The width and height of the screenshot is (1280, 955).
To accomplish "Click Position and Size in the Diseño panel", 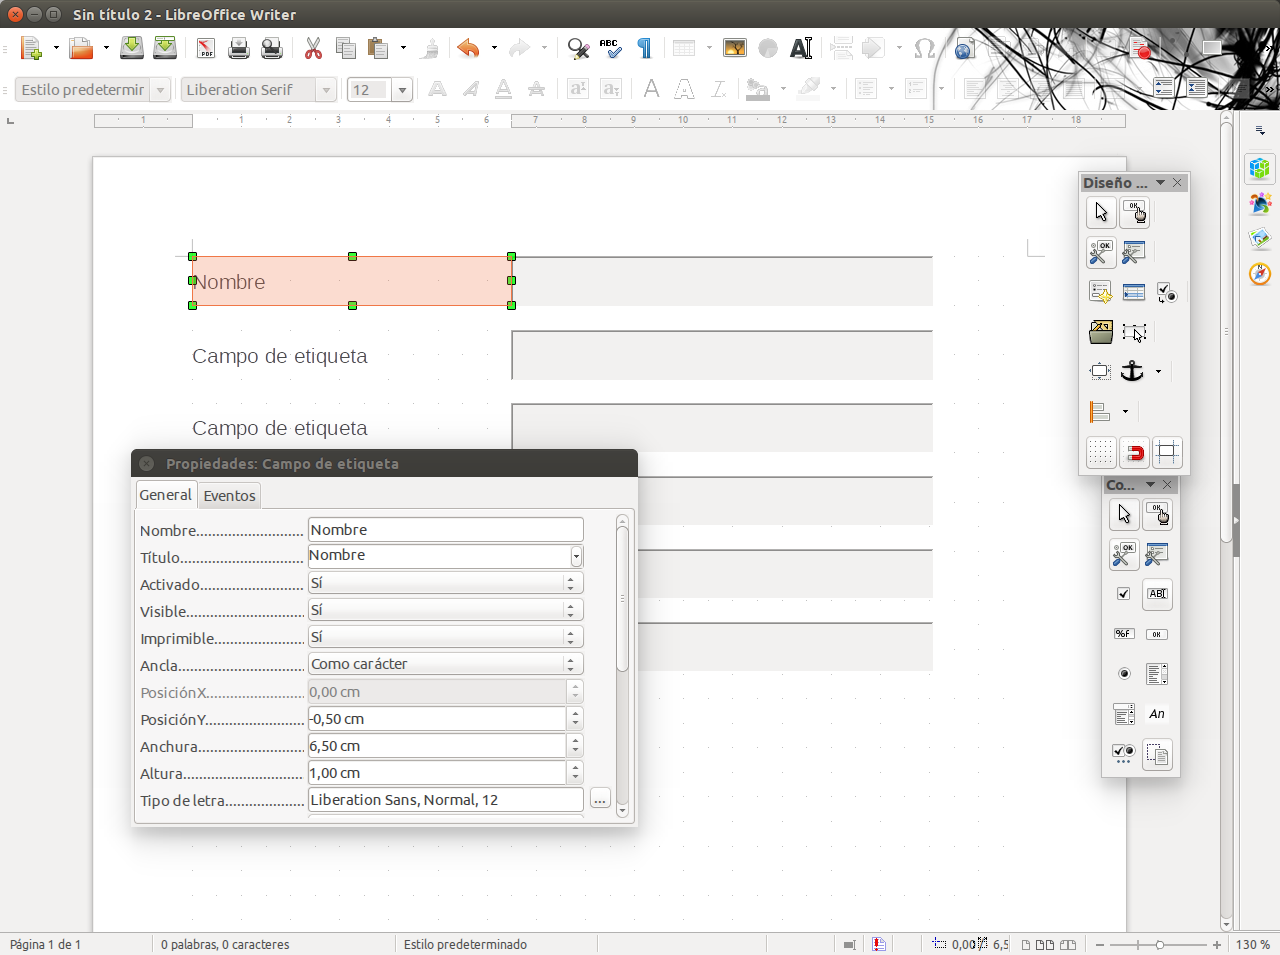I will point(1100,371).
